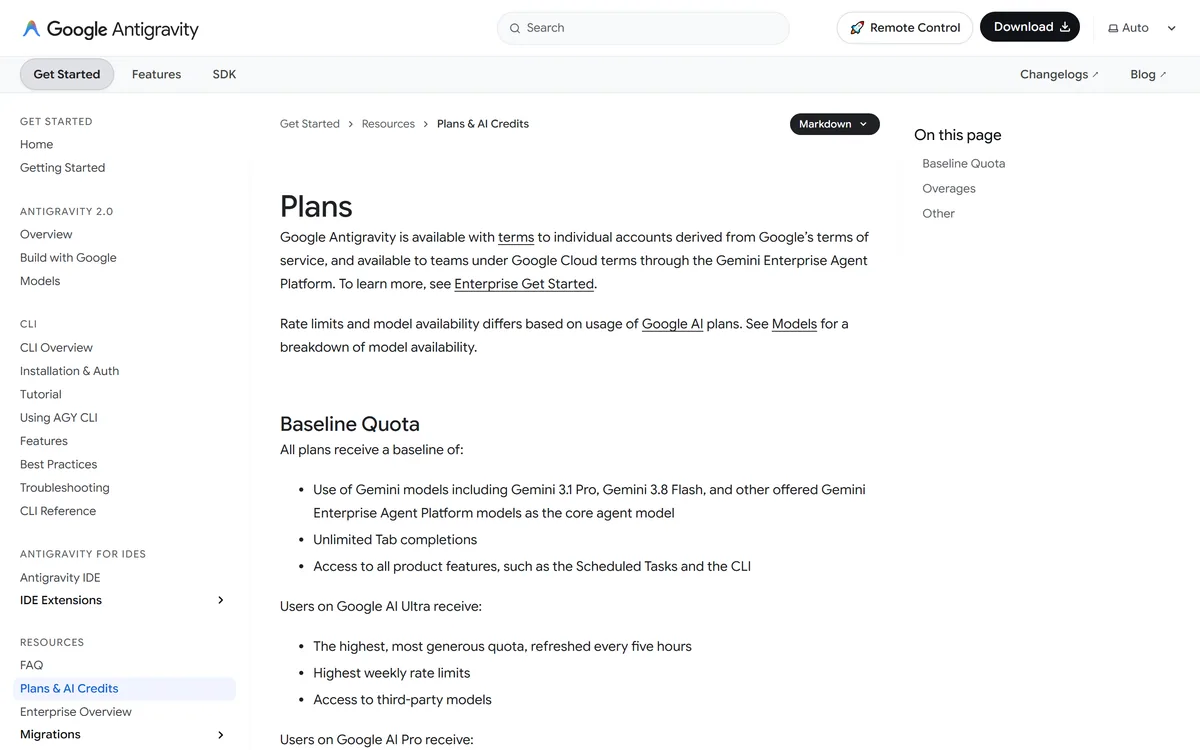
Task: Open the Blog link
Action: point(1148,74)
